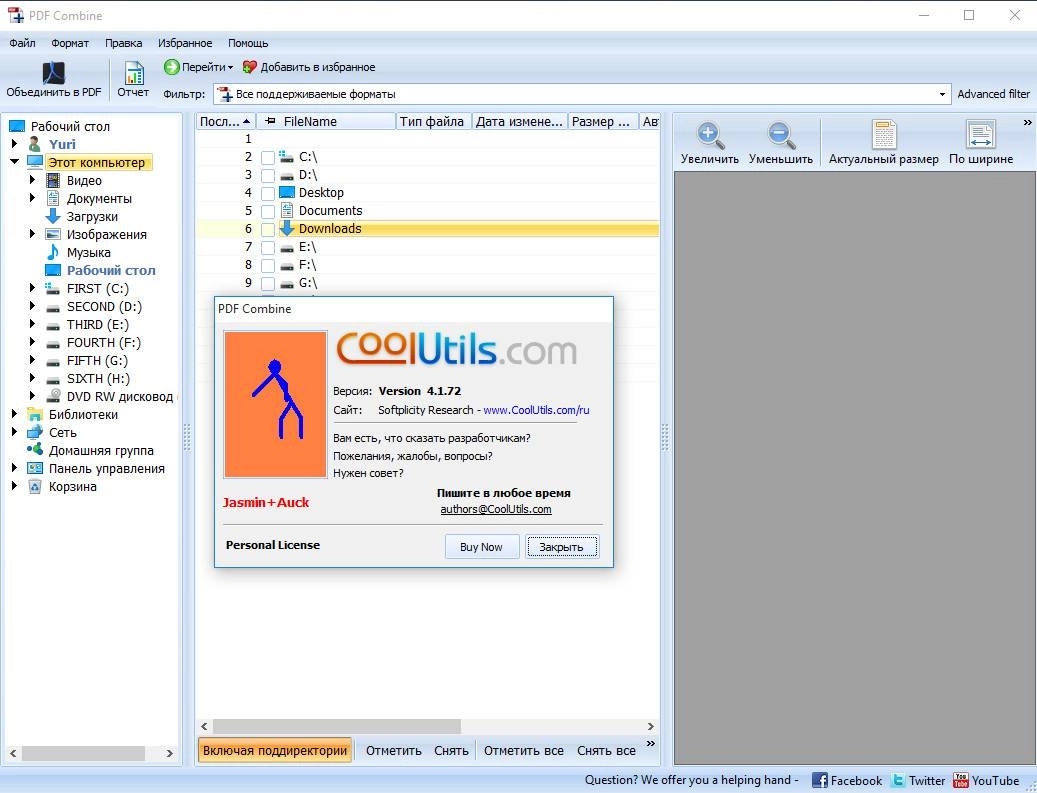Open www.CoolUtils.com/ru link

(x=536, y=410)
